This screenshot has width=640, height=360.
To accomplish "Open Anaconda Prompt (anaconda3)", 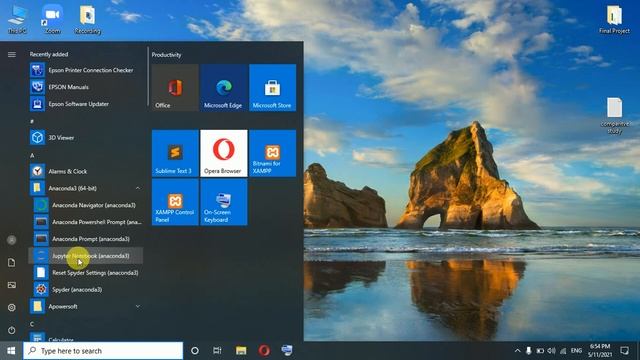I will (x=86, y=239).
